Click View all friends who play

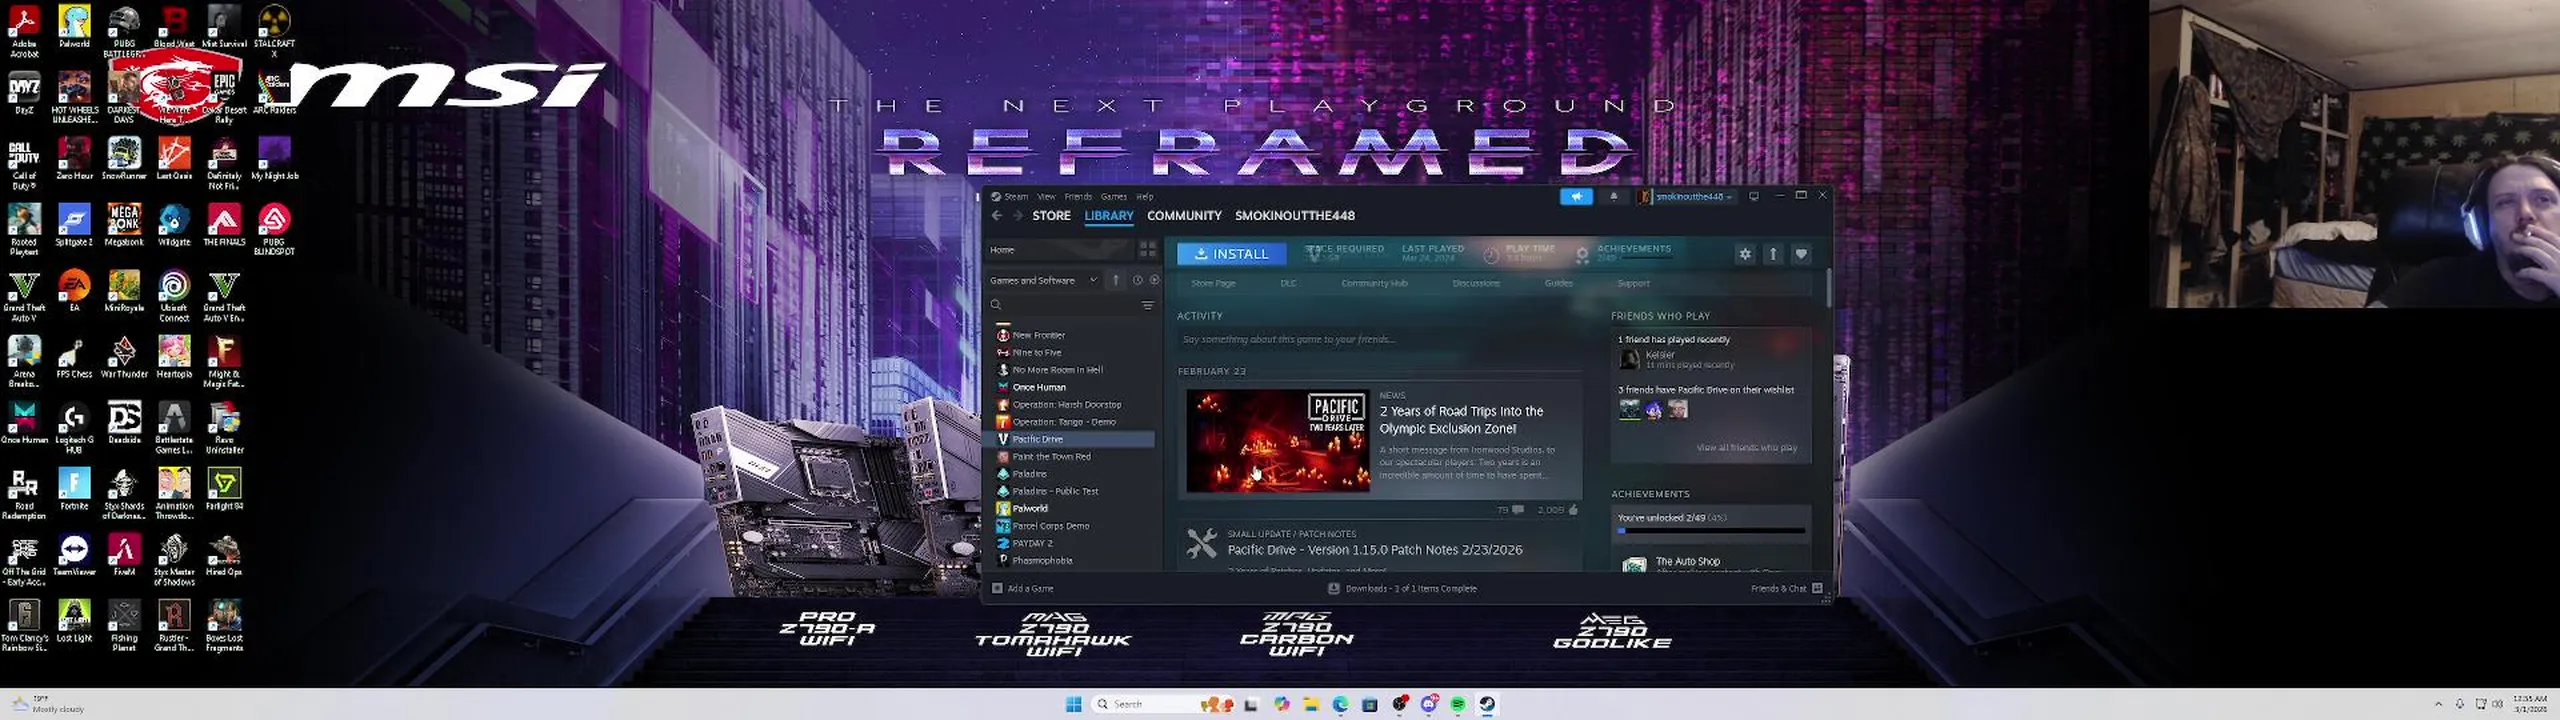(1746, 448)
